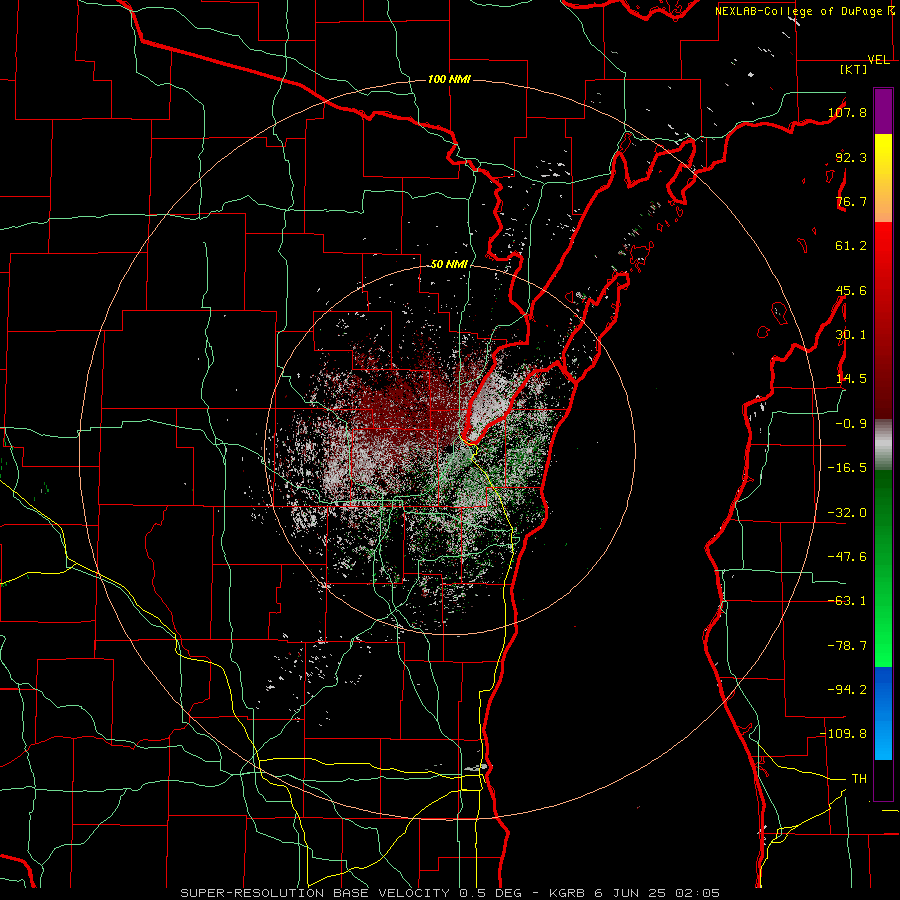
Task: Click the 14.5 velocity scale value
Action: [851, 379]
